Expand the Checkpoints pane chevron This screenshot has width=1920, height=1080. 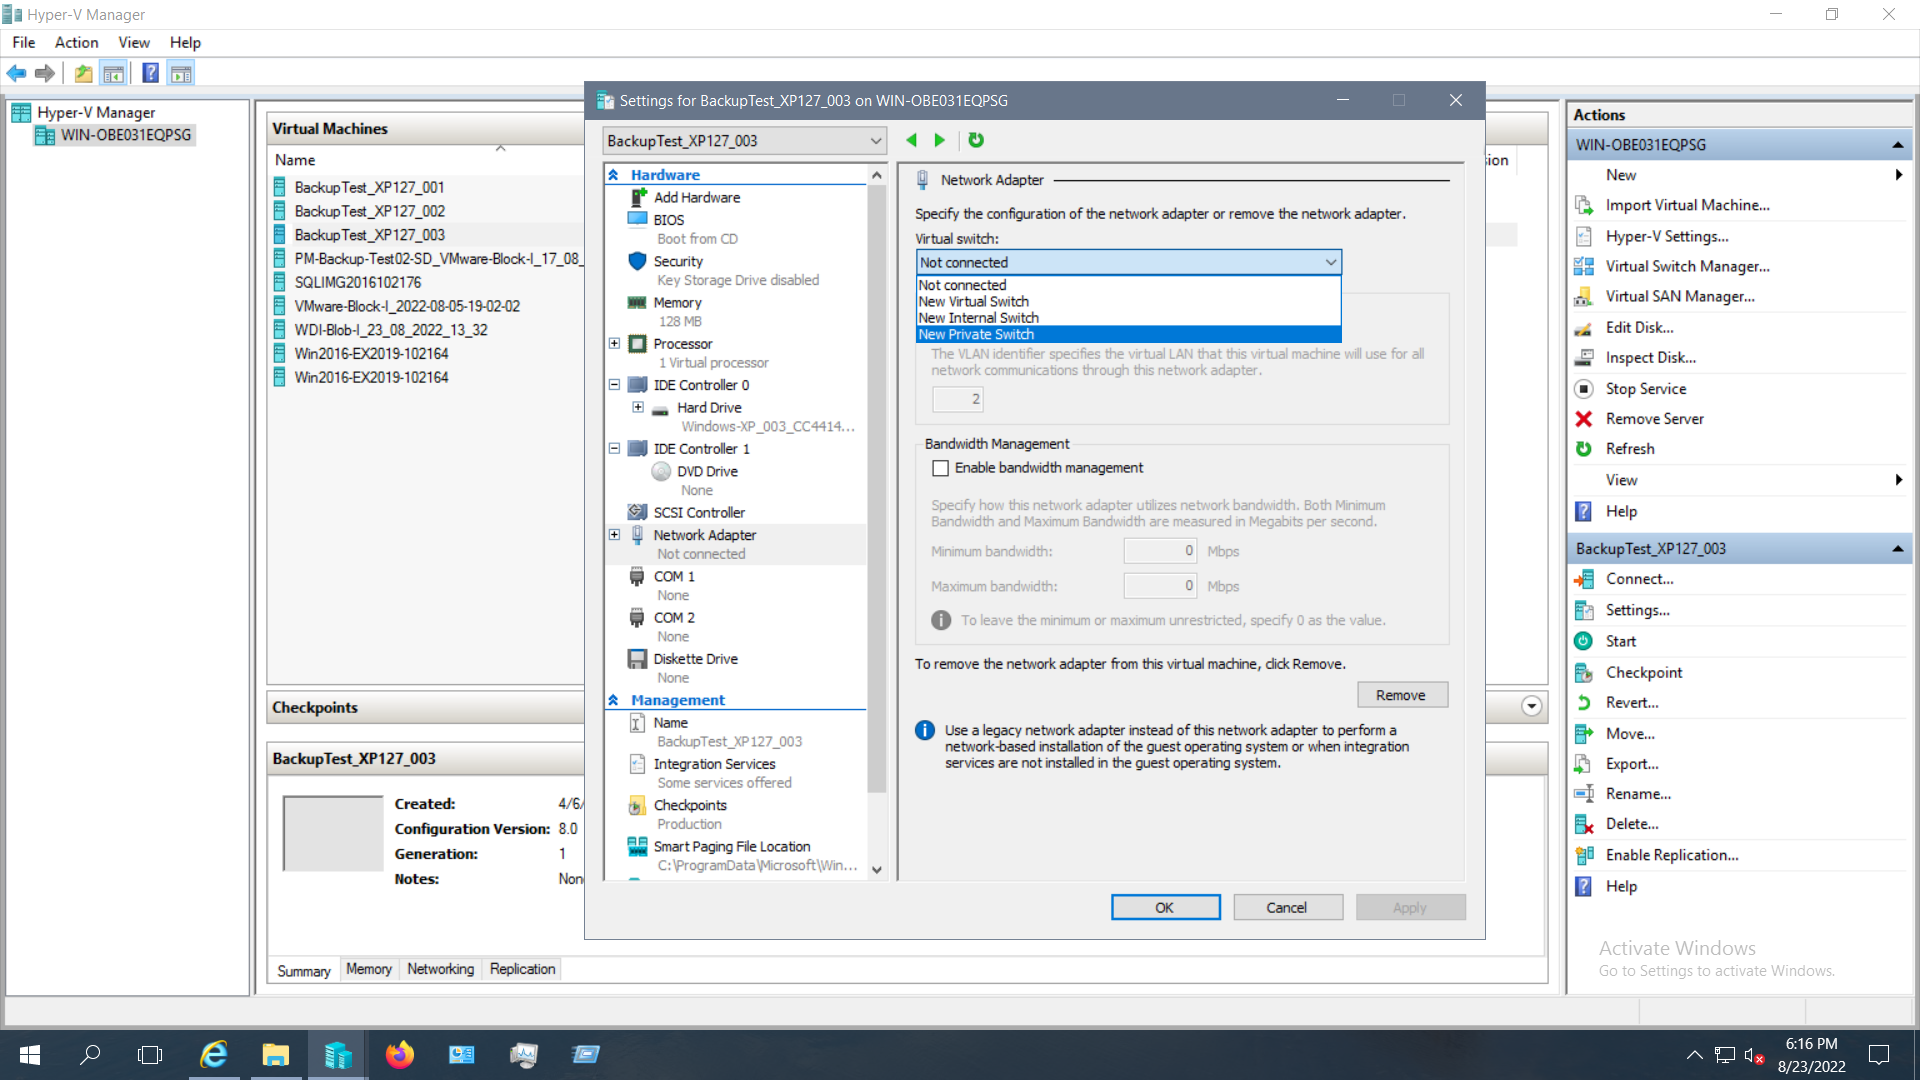click(1531, 706)
